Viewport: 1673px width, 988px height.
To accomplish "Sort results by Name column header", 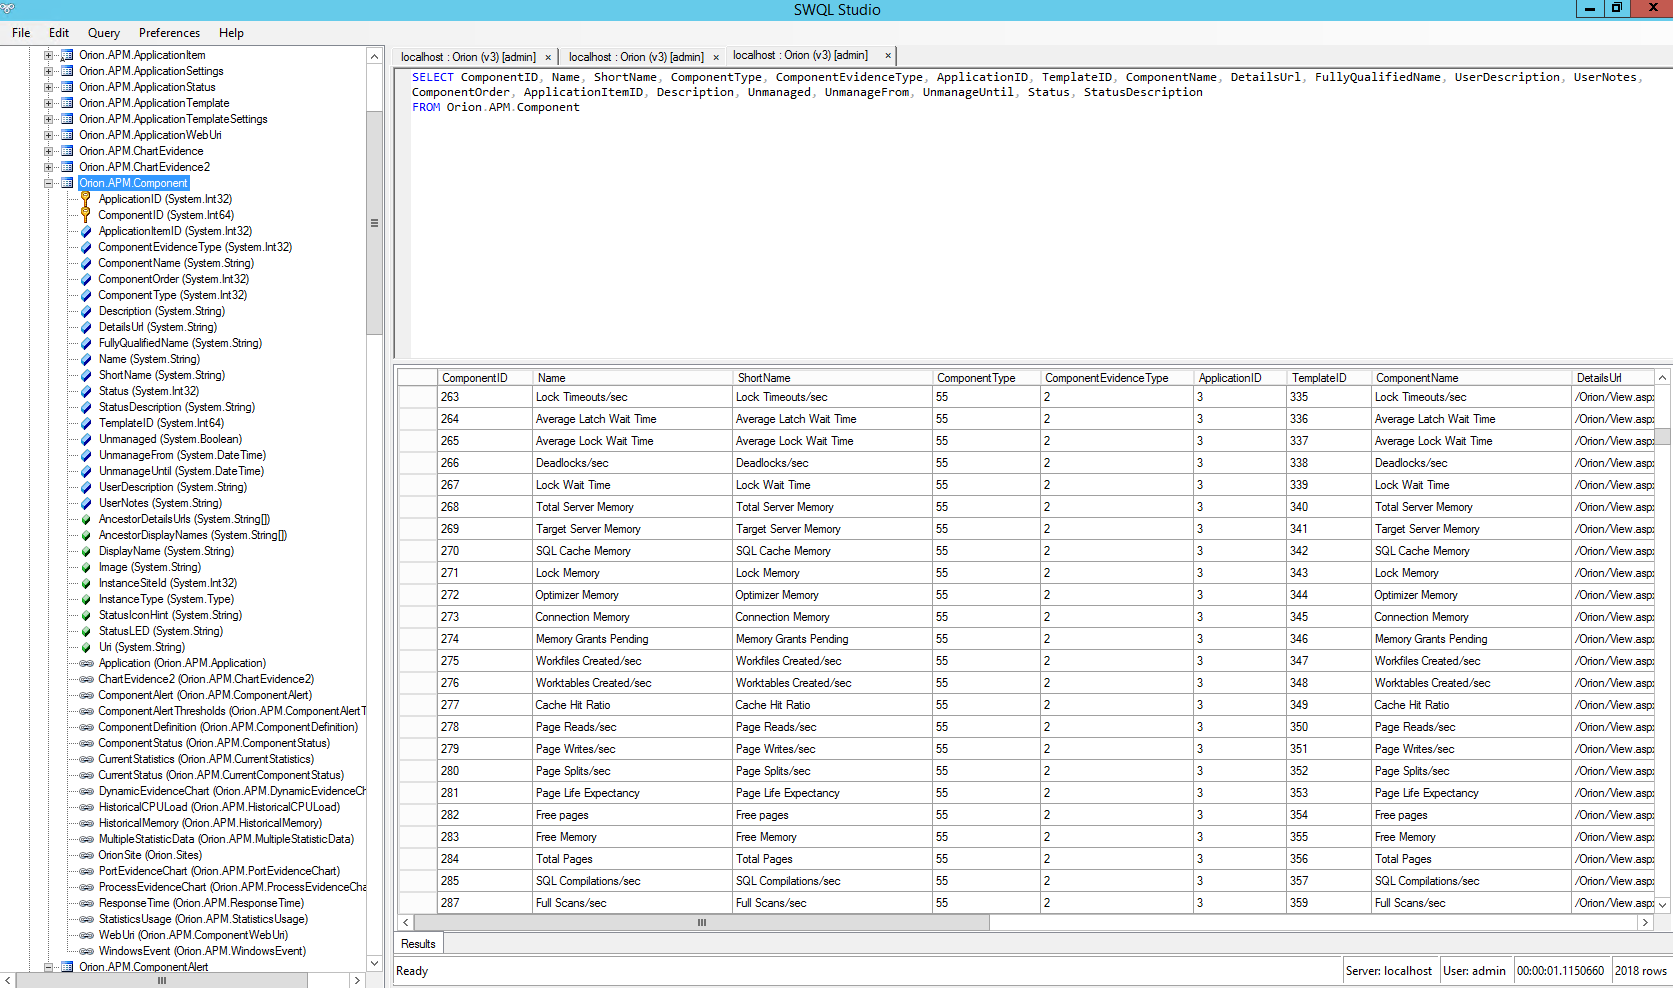I will coord(634,378).
